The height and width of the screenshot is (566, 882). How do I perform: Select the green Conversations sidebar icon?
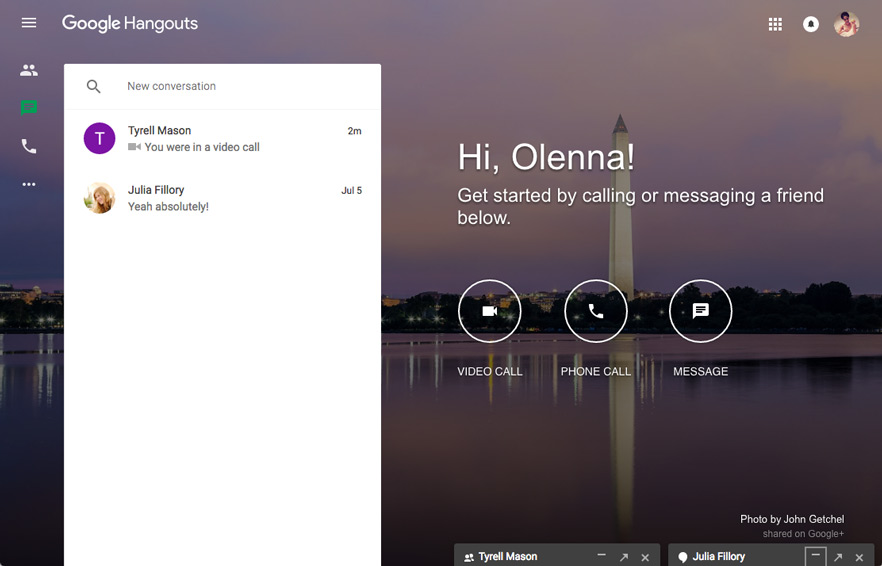click(29, 107)
